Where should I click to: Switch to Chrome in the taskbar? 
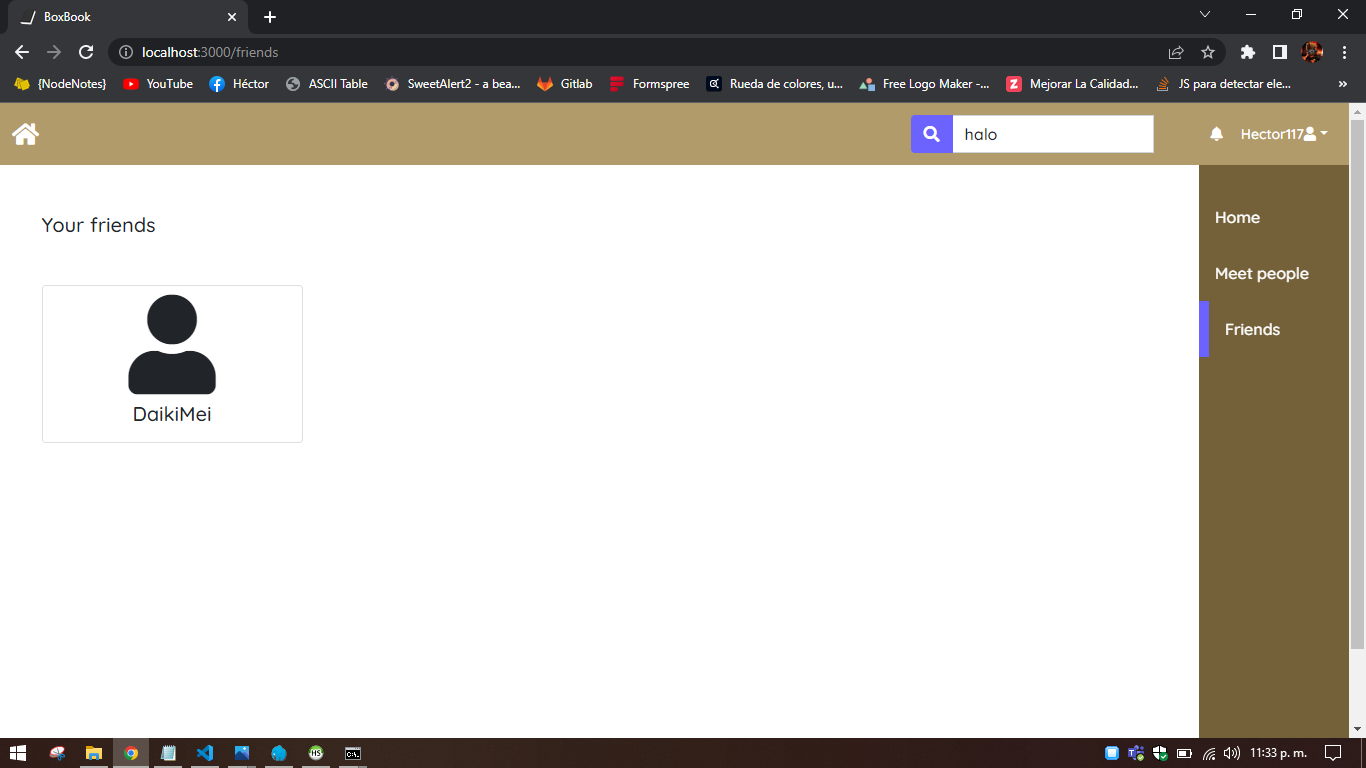(x=131, y=753)
